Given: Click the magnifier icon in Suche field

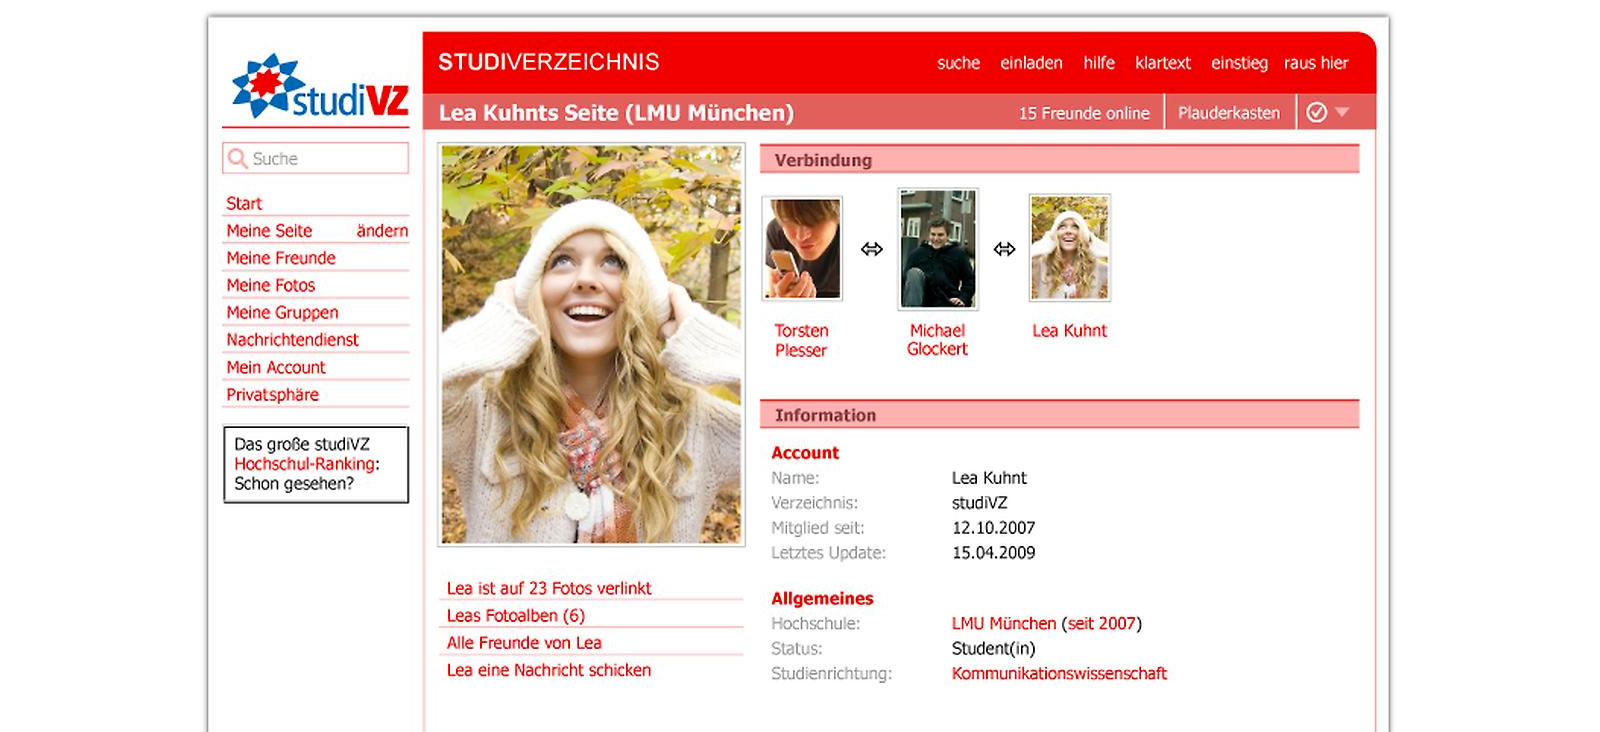Looking at the screenshot, I should click(x=237, y=158).
